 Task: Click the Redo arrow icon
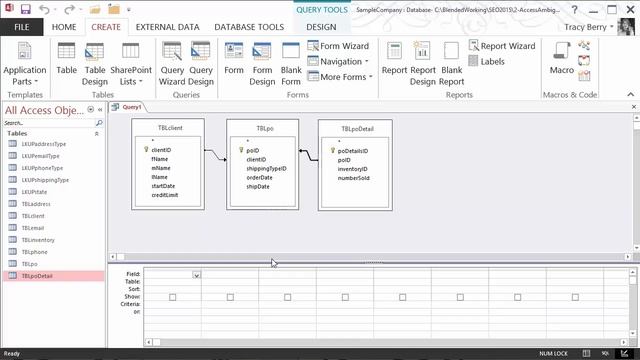[69, 9]
